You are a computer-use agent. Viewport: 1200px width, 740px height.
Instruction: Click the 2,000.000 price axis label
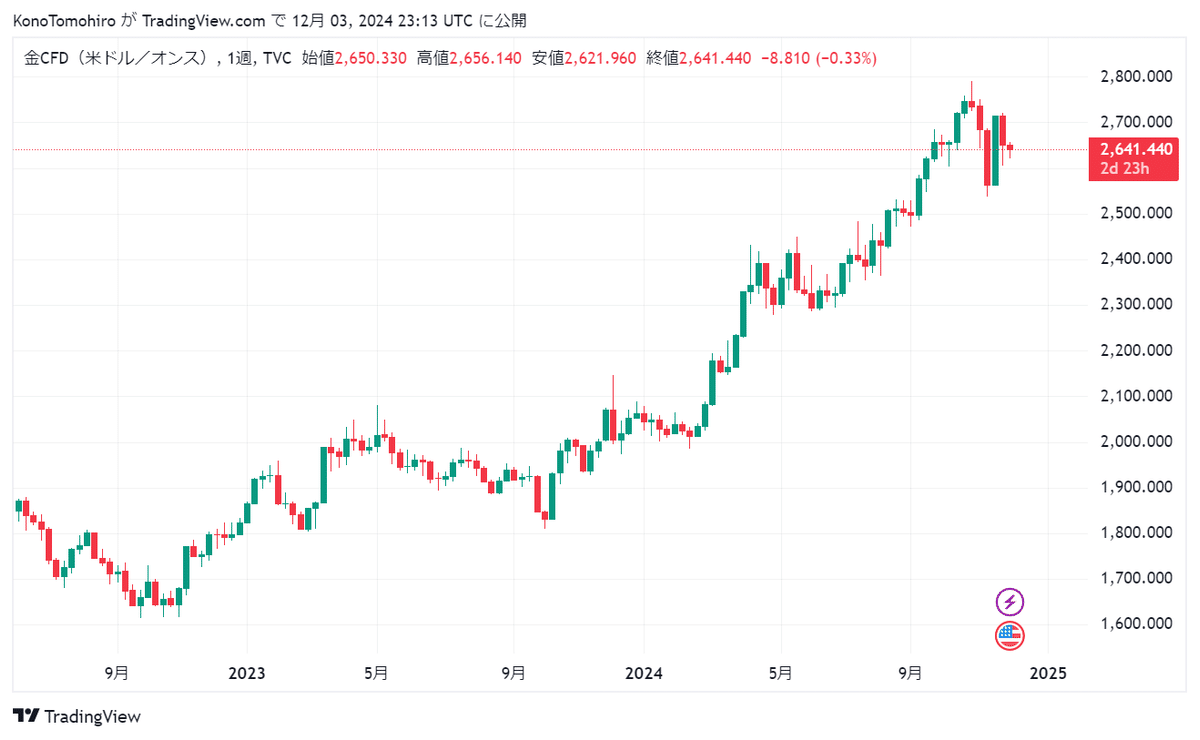pos(1135,441)
